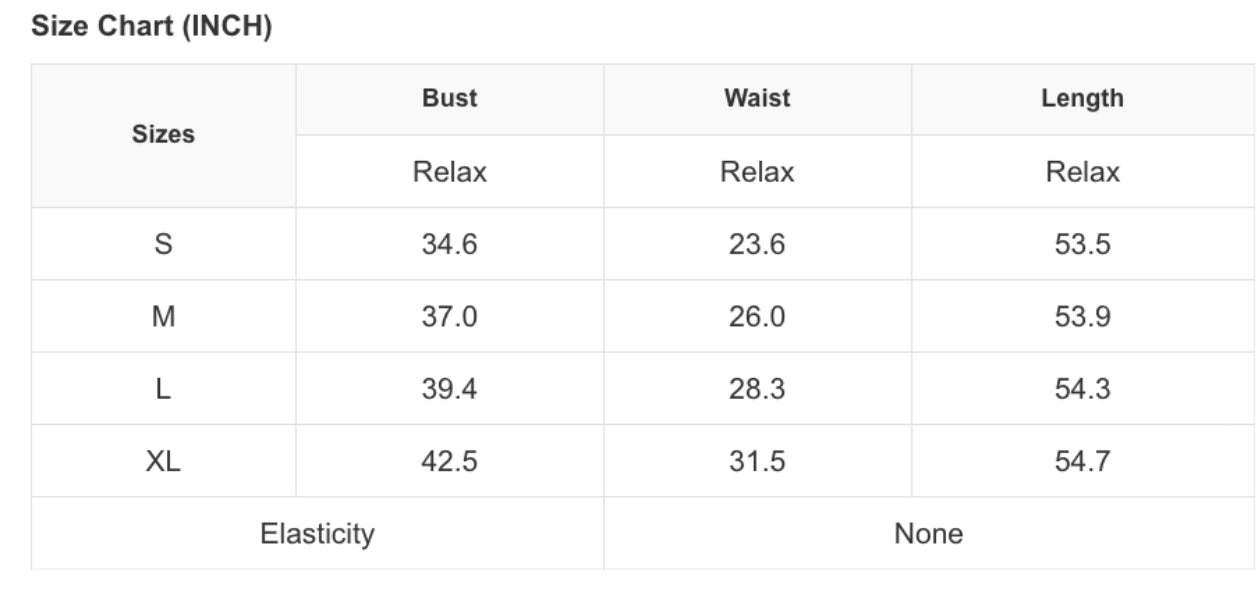Click the Size Chart (INCH) heading
The image size is (1257, 591).
[x=151, y=27]
